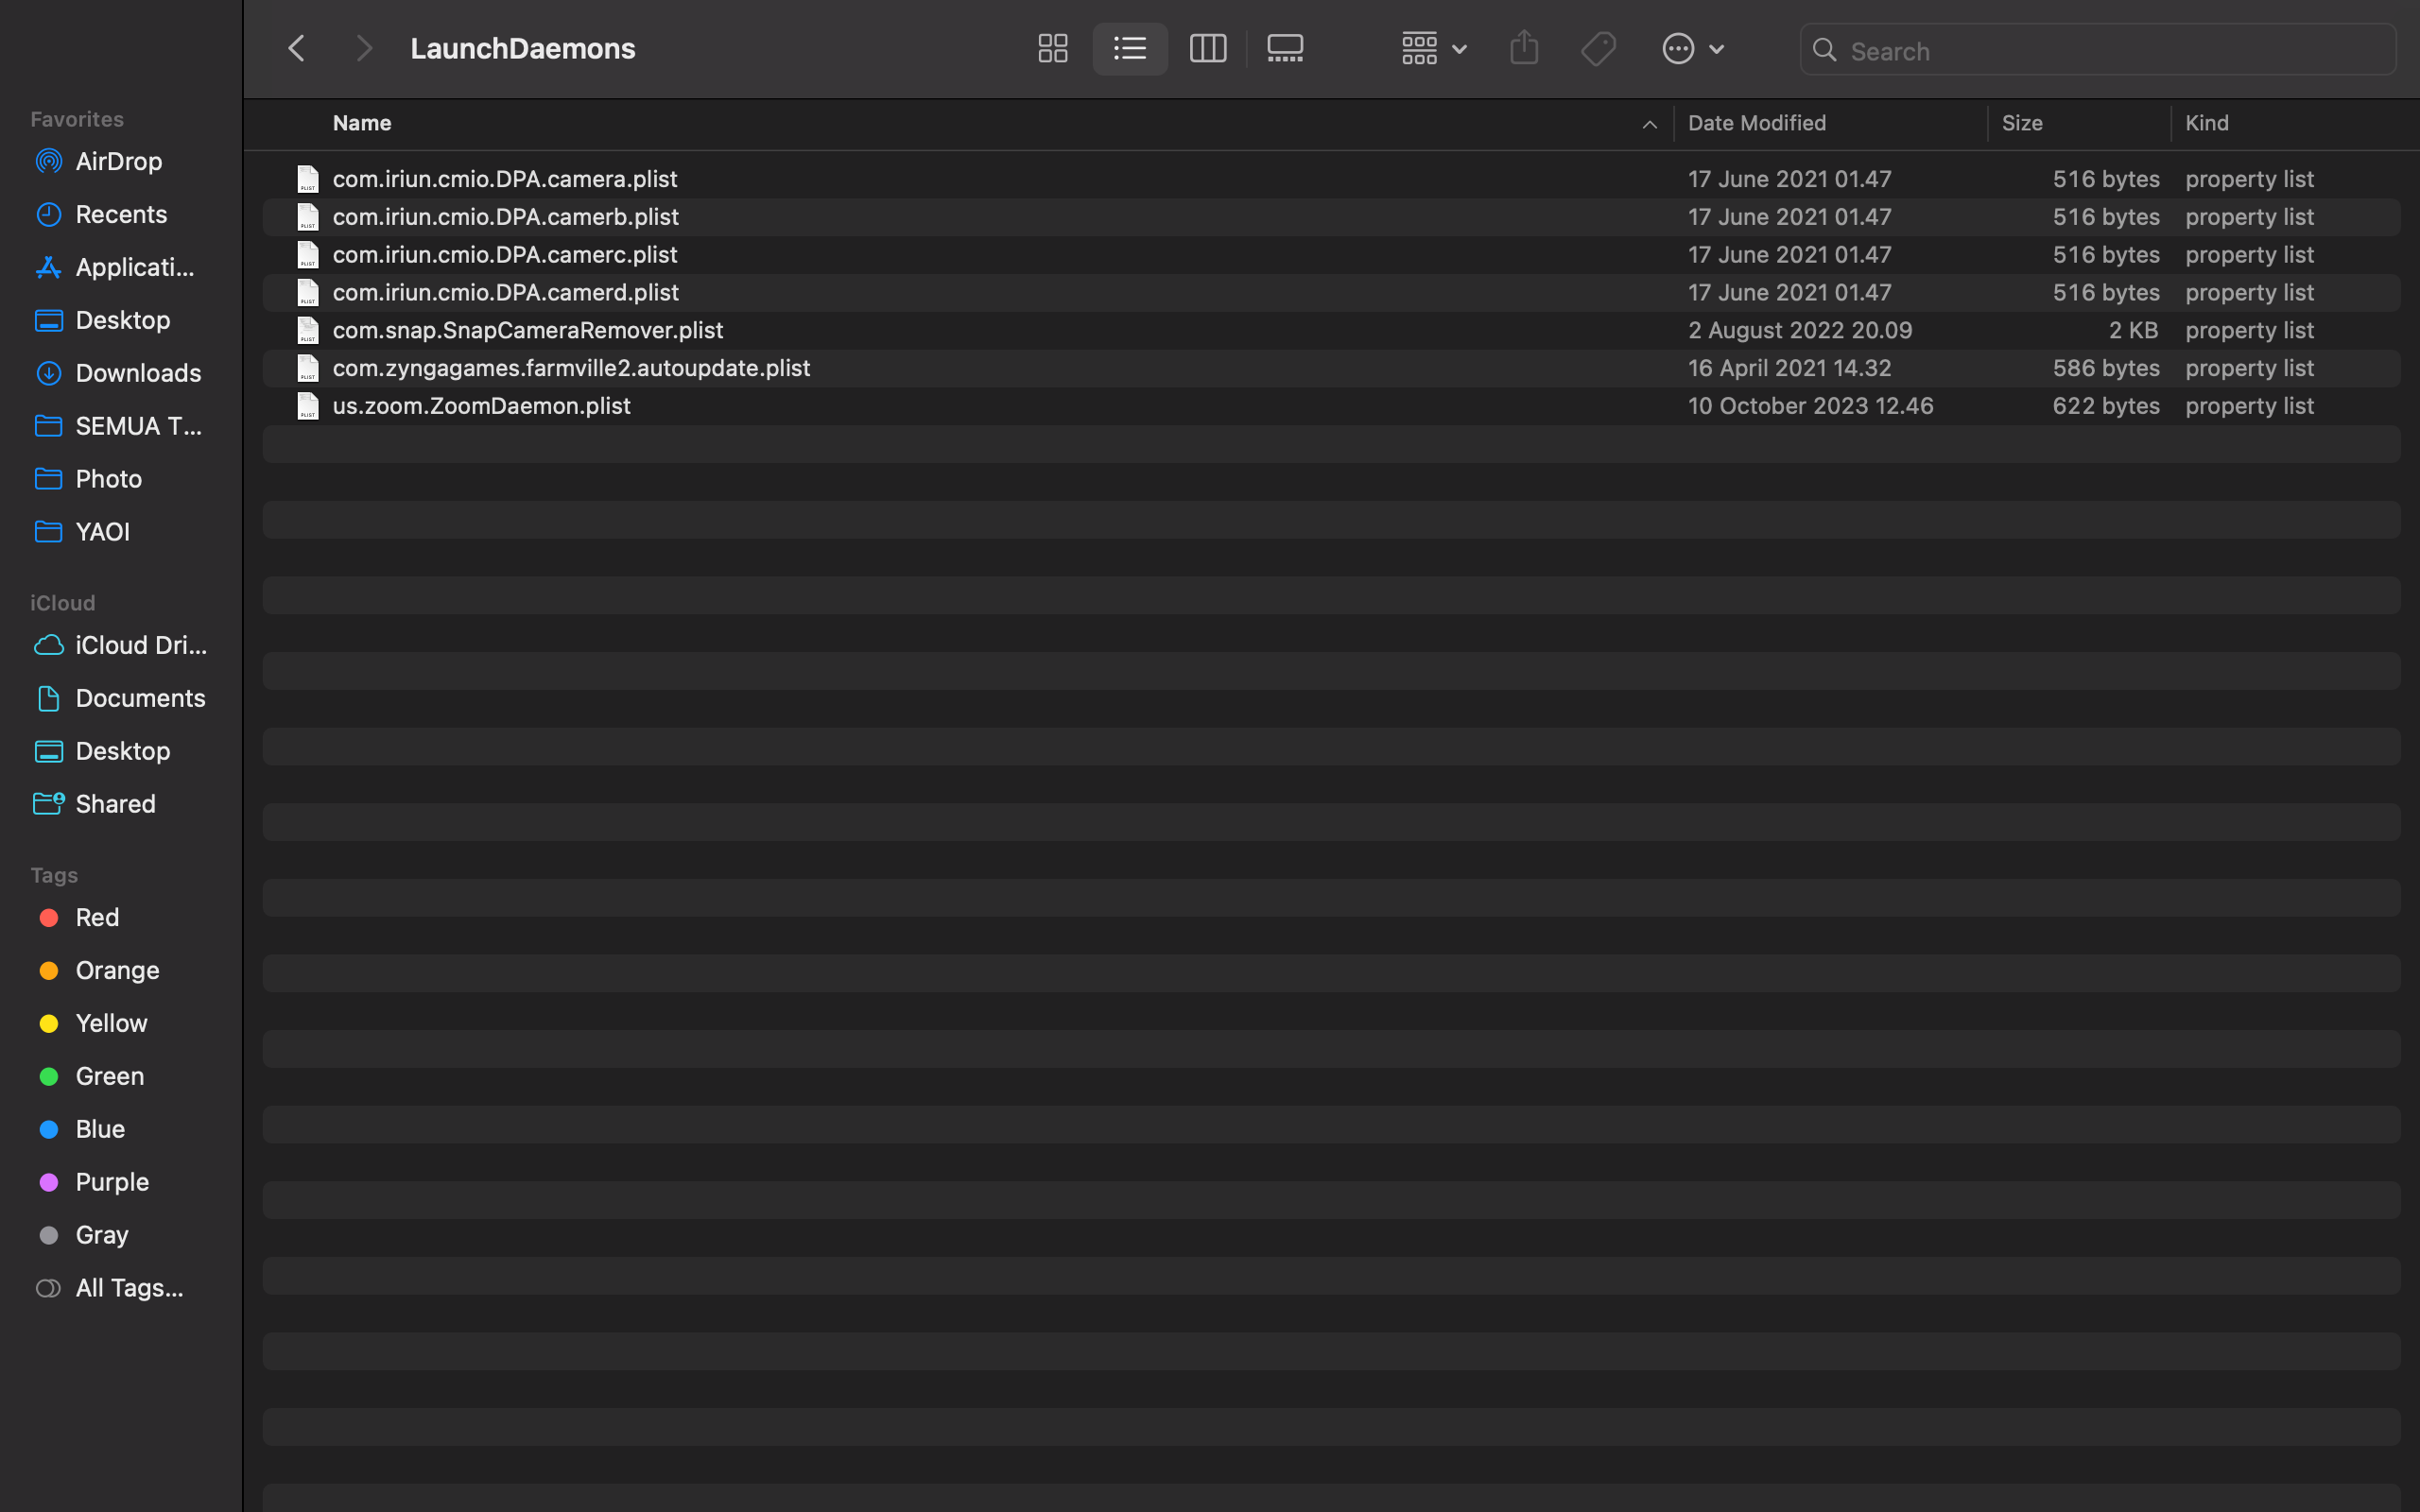Sort by the Date Modified column
The height and width of the screenshot is (1512, 2420).
pyautogui.click(x=1756, y=123)
